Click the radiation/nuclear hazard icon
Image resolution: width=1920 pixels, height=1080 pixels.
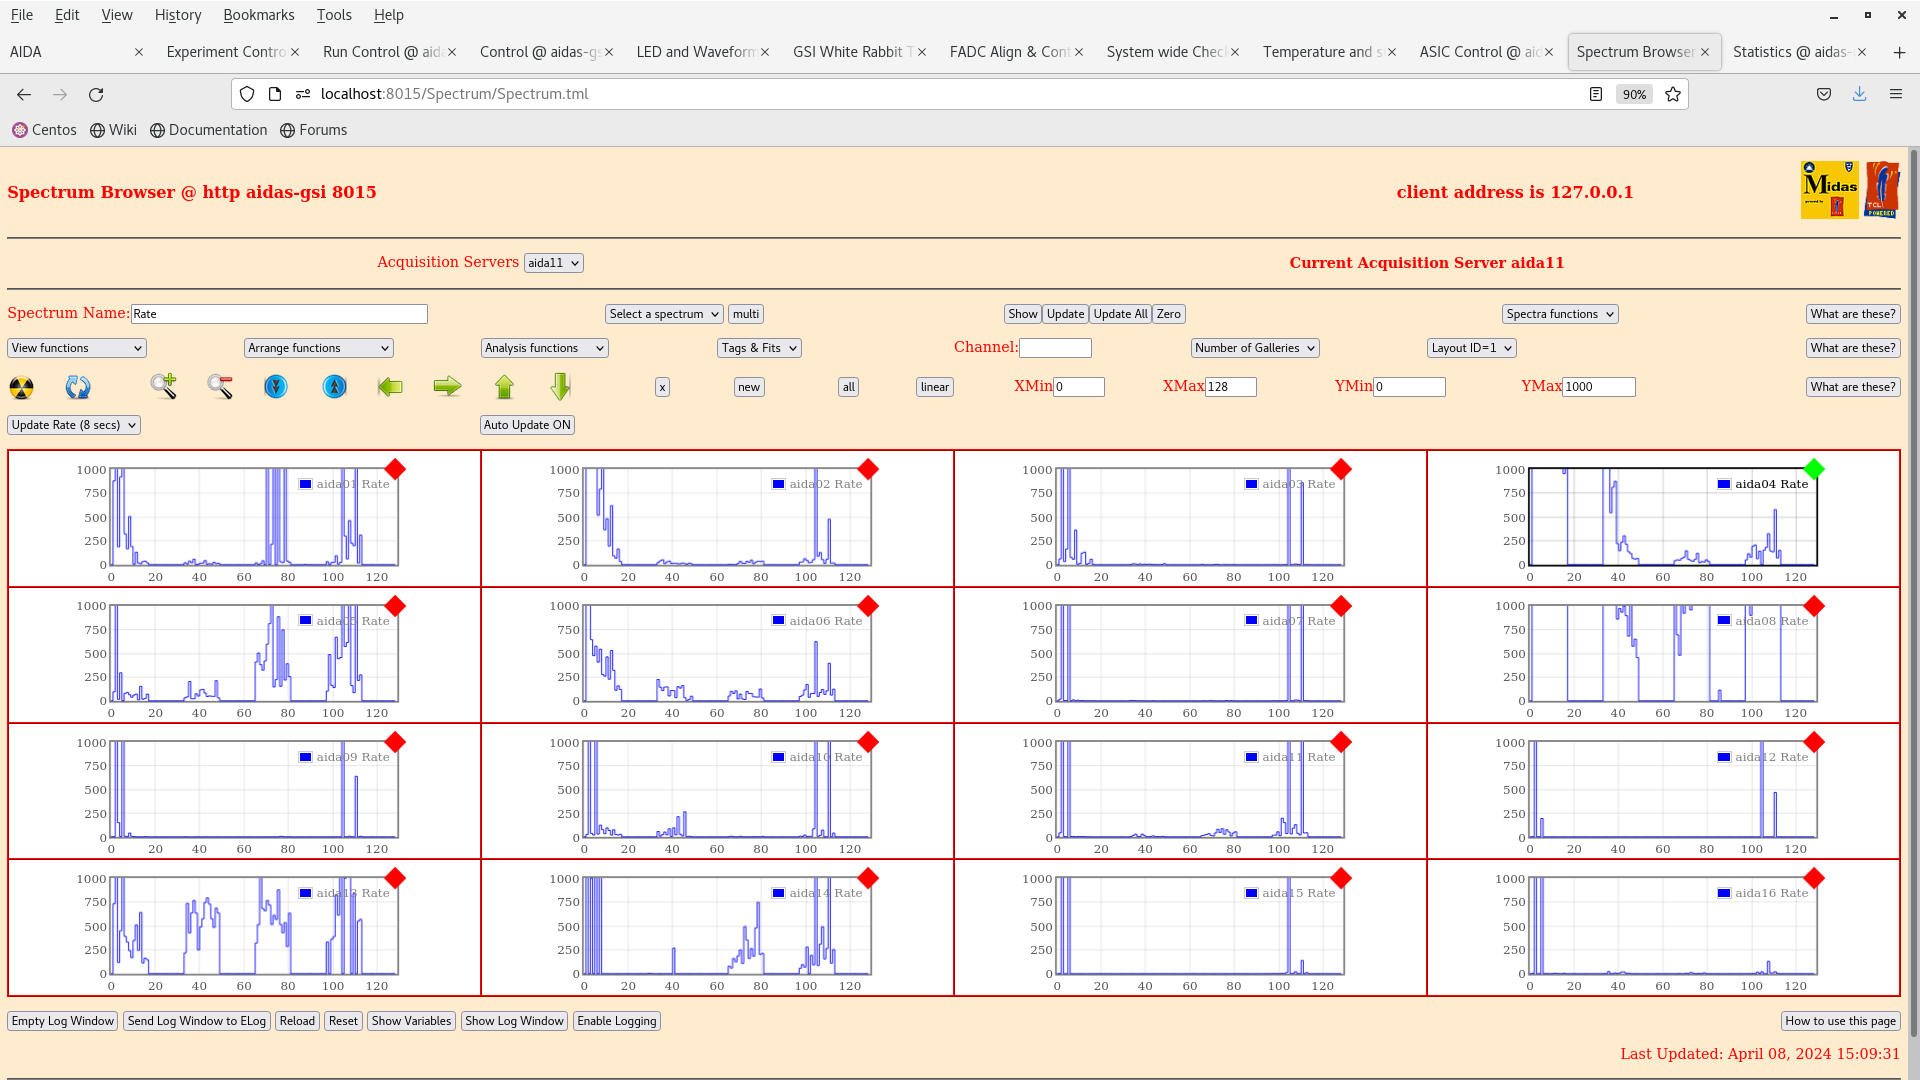click(21, 386)
